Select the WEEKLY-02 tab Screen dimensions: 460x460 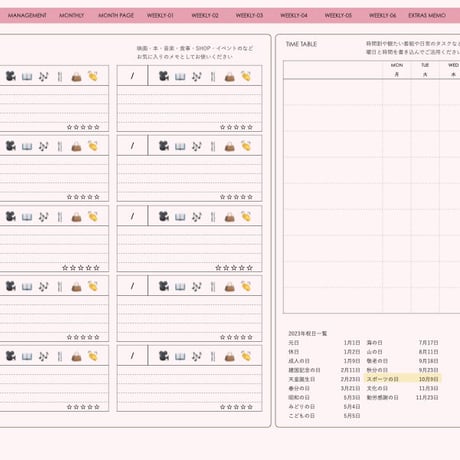205,15
